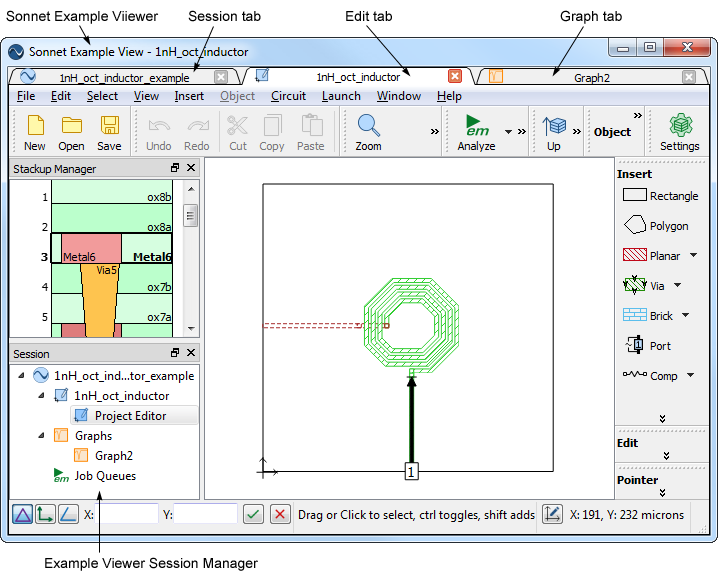Switch to the Graph2 tab
Screen dimensions: 718x578
tap(592, 77)
